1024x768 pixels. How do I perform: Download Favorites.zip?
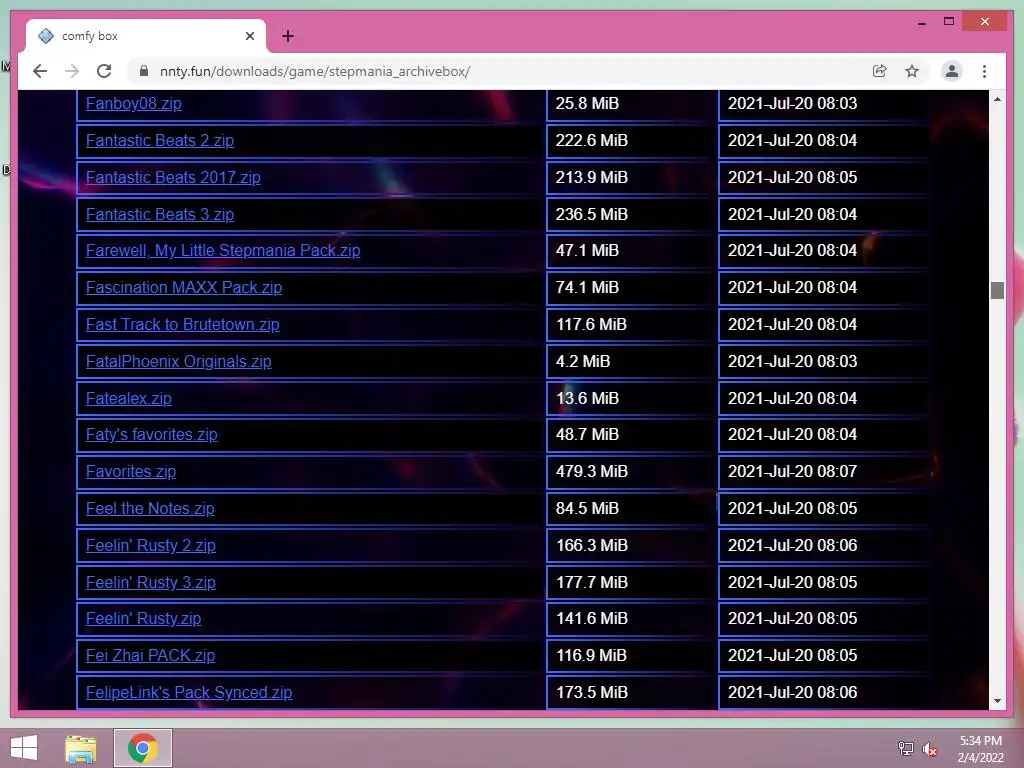[131, 472]
